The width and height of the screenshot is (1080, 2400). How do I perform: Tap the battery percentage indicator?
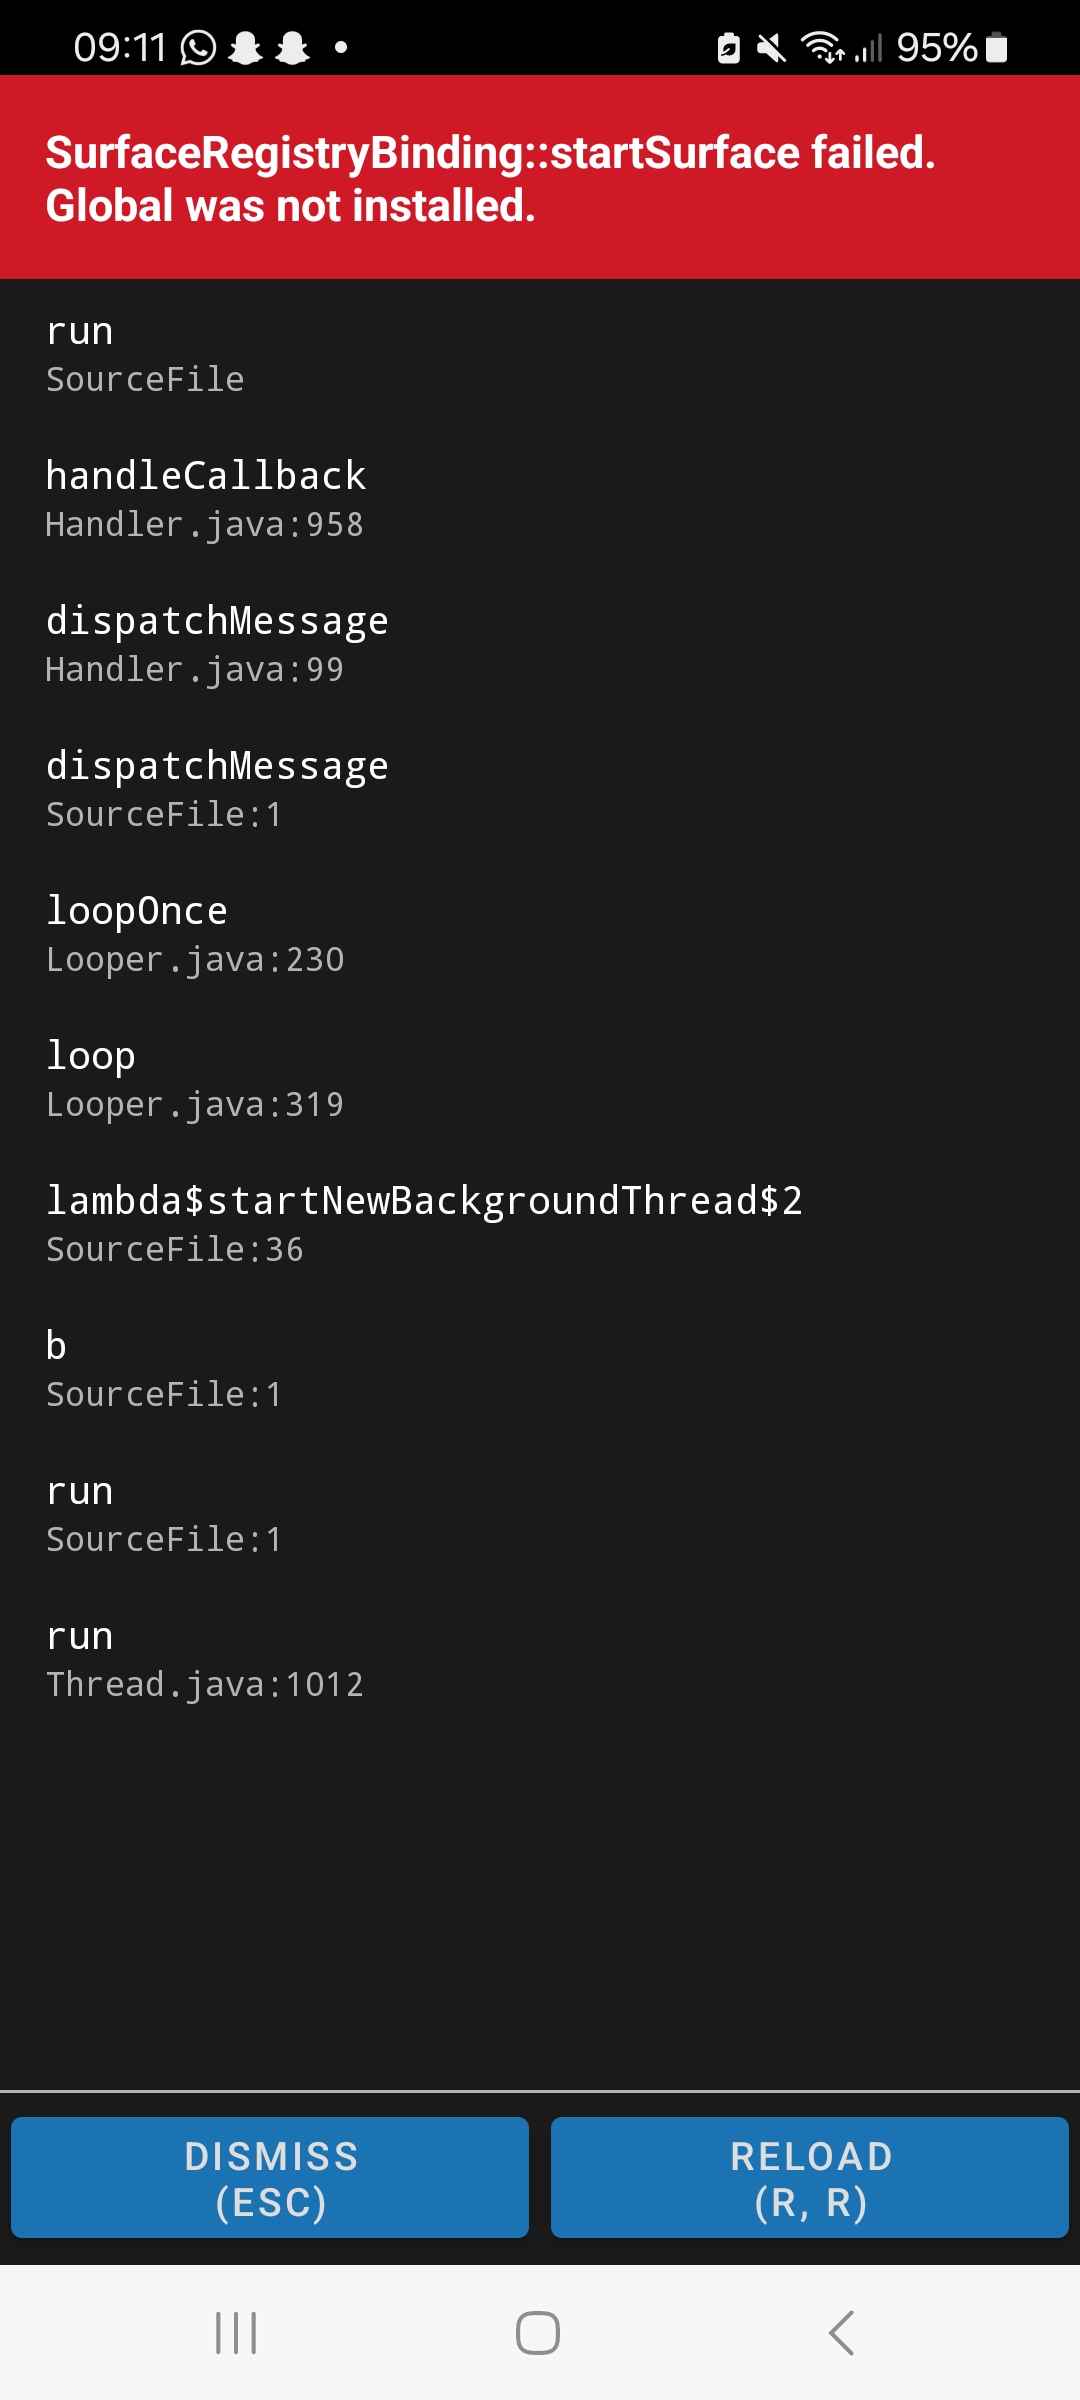coord(936,47)
